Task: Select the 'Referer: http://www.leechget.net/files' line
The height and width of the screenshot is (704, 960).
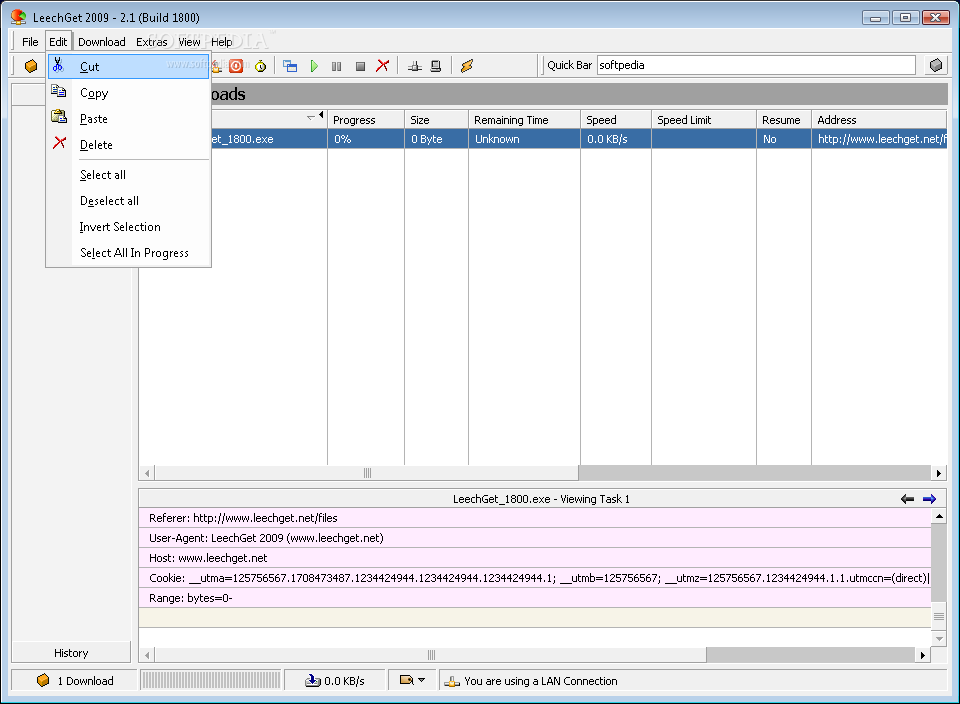Action: (535, 518)
